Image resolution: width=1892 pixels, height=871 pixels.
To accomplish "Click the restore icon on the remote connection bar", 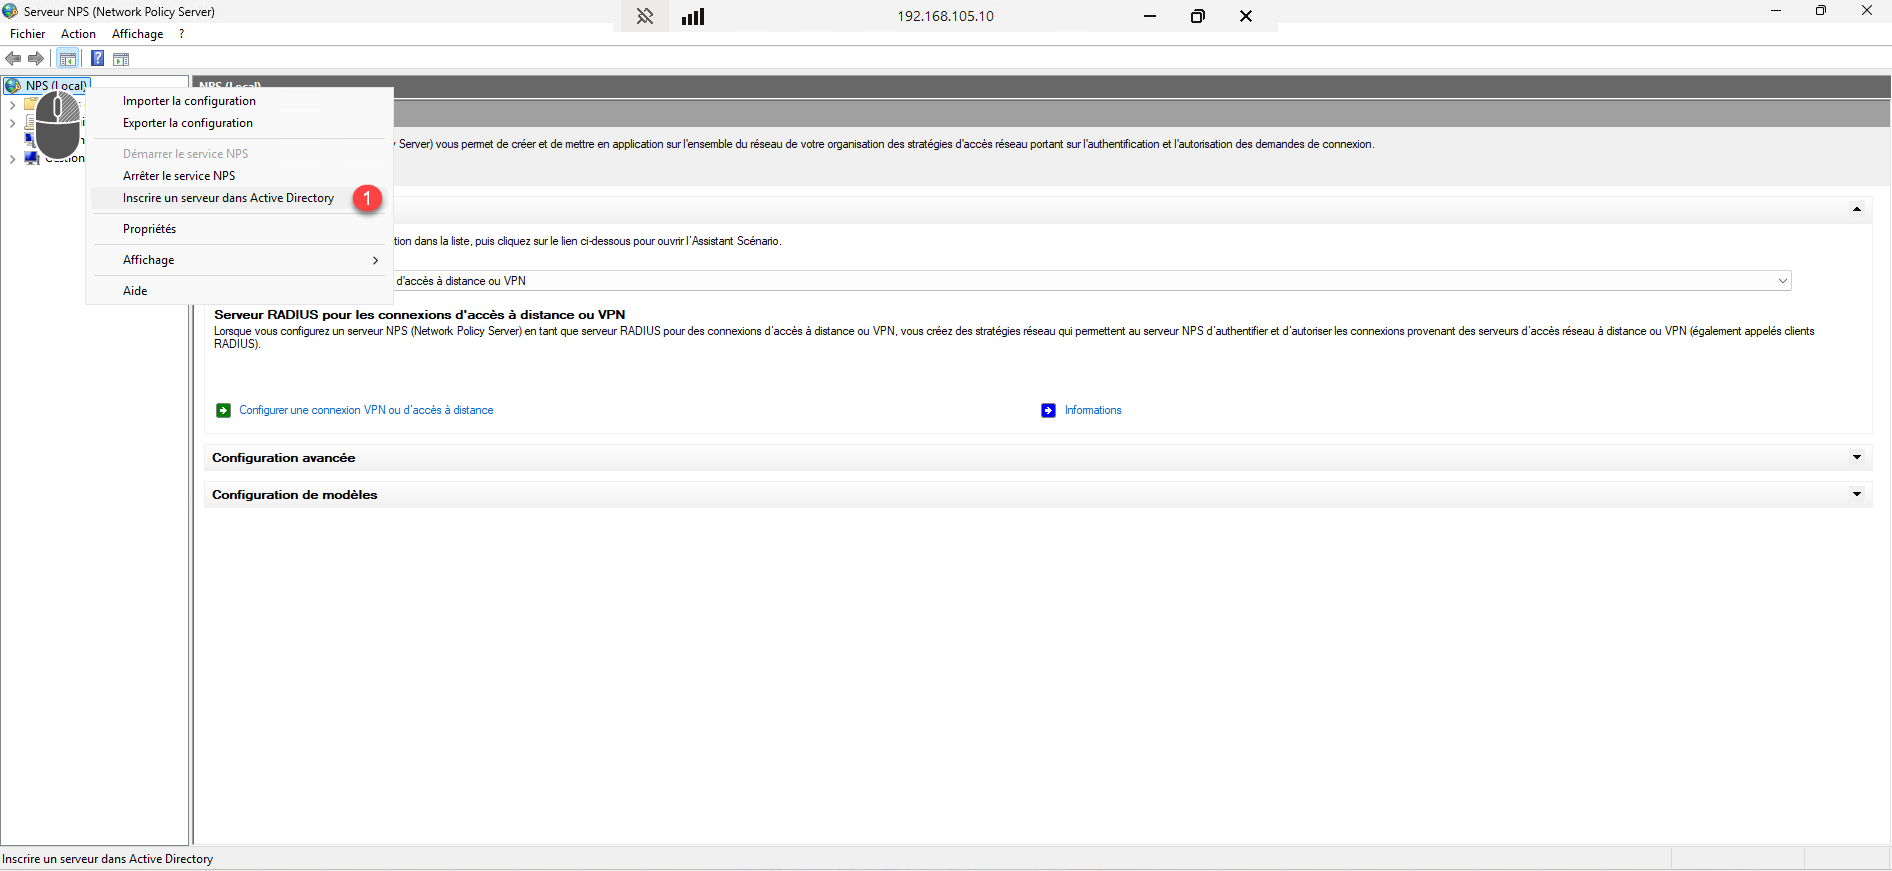I will tap(1197, 16).
